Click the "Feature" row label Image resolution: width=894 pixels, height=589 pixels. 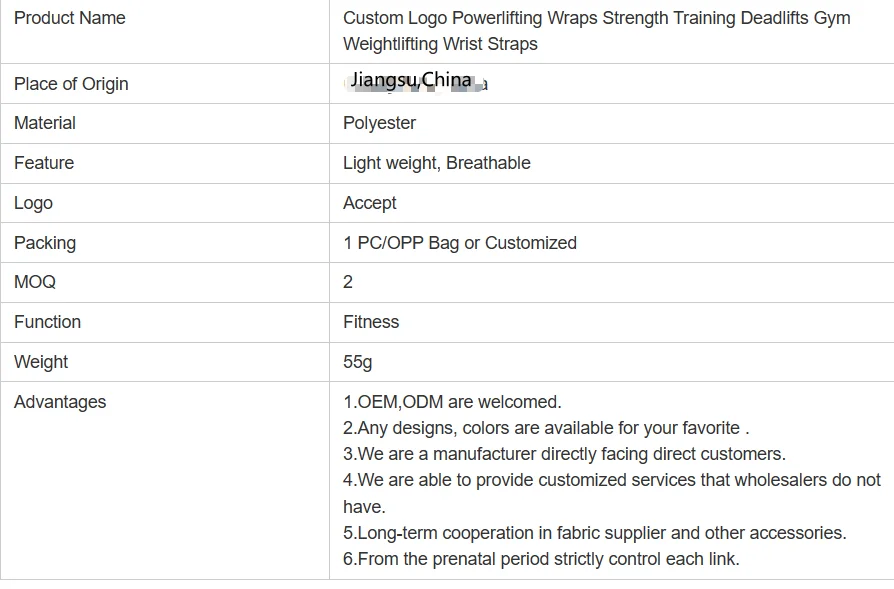(x=44, y=163)
